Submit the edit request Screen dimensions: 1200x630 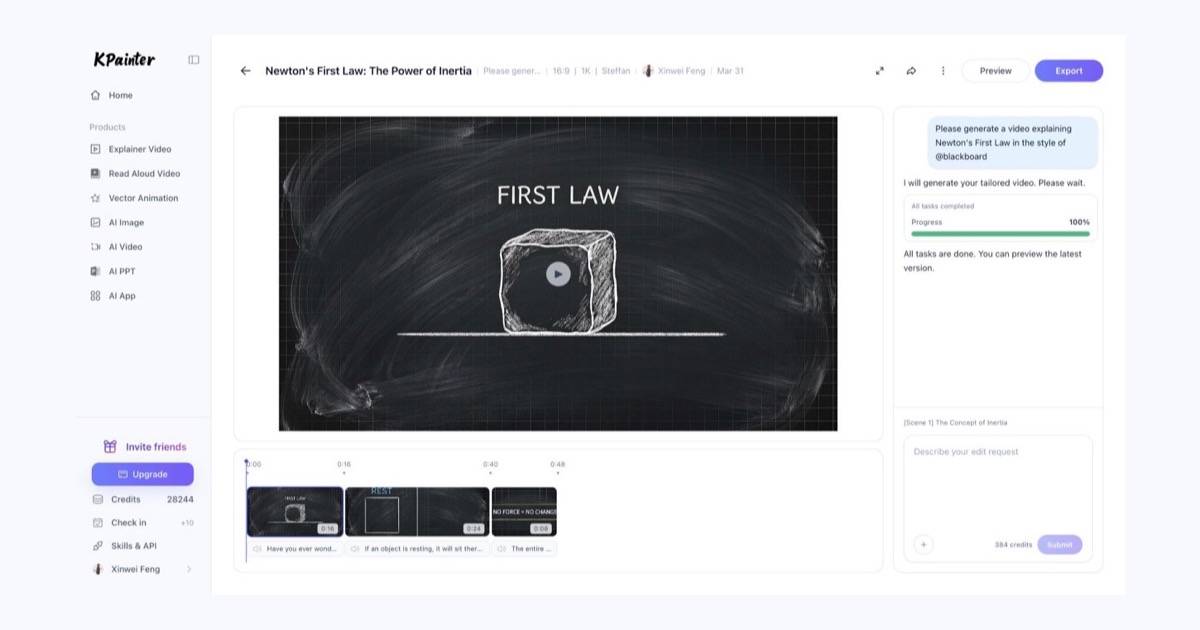pyautogui.click(x=1059, y=545)
